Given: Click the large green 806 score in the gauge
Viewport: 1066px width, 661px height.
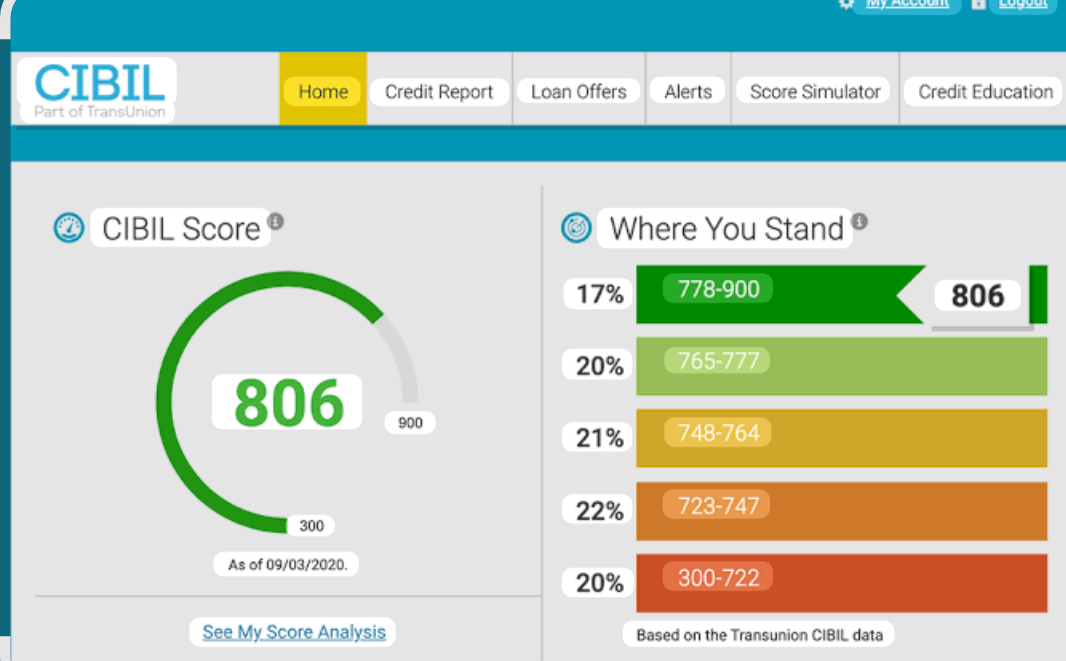Looking at the screenshot, I should [x=288, y=402].
